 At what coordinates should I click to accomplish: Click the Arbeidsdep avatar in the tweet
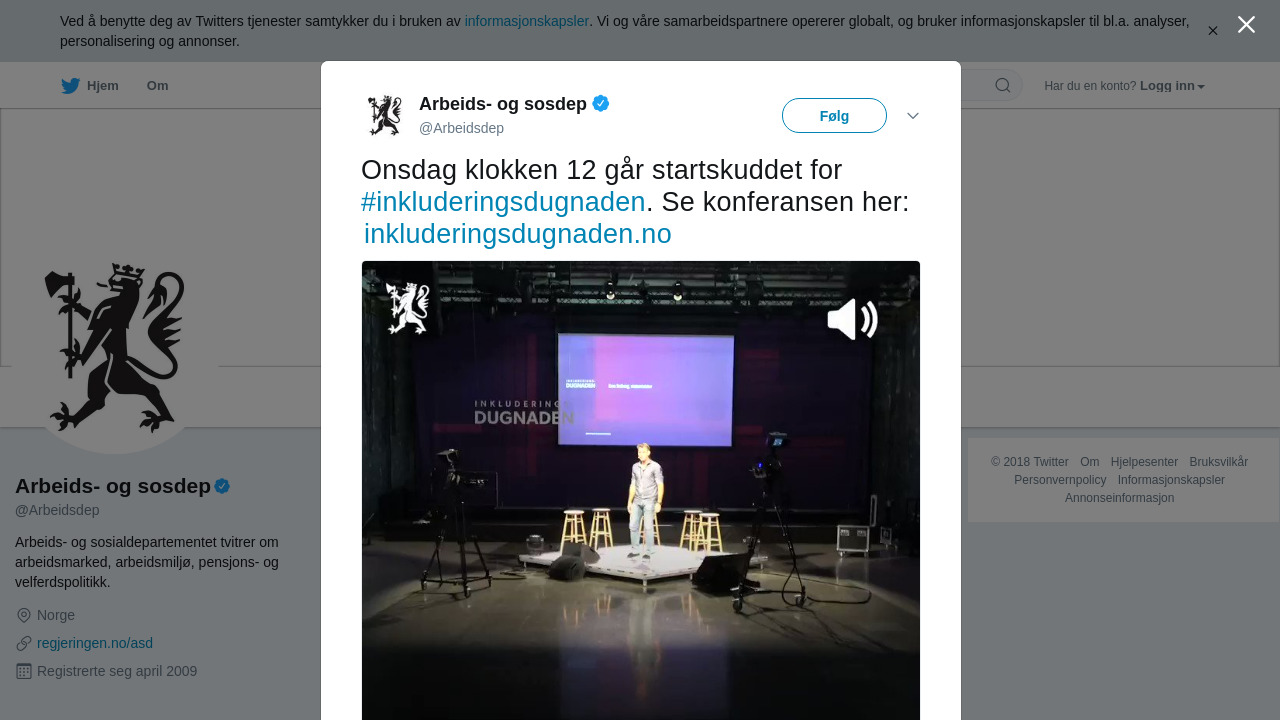click(x=384, y=115)
